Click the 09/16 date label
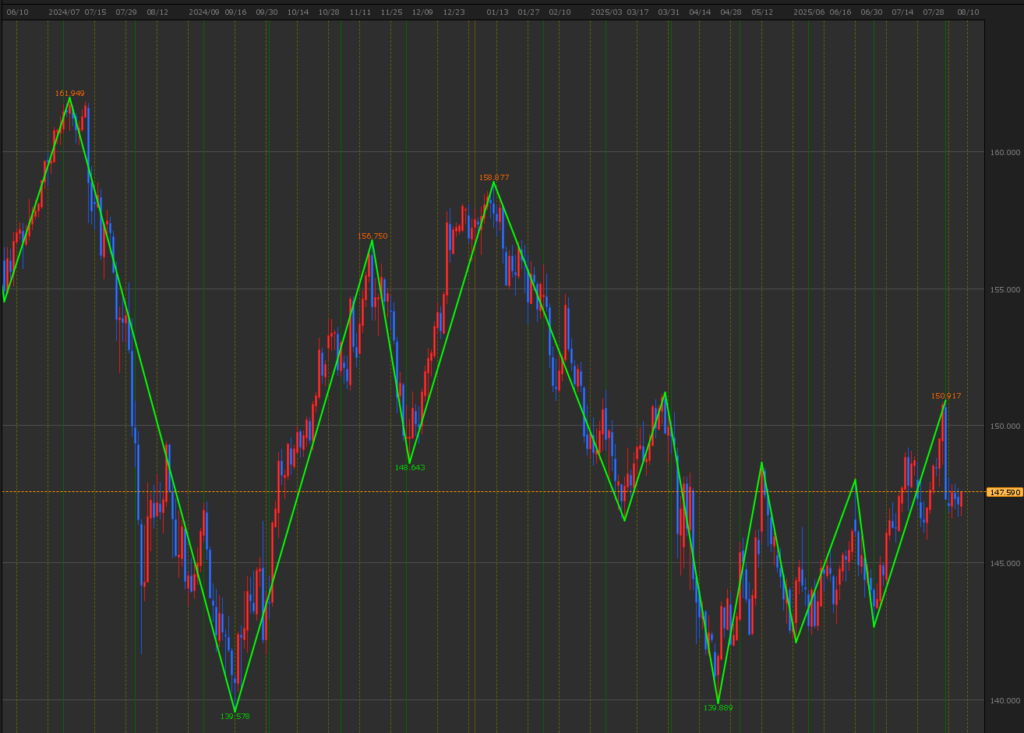 [235, 12]
